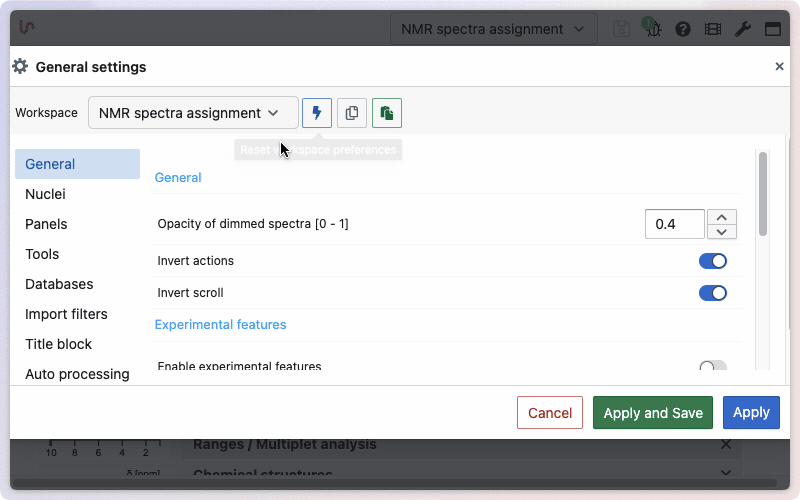800x500 pixels.
Task: Enable the experimental features toggle
Action: pos(712,366)
